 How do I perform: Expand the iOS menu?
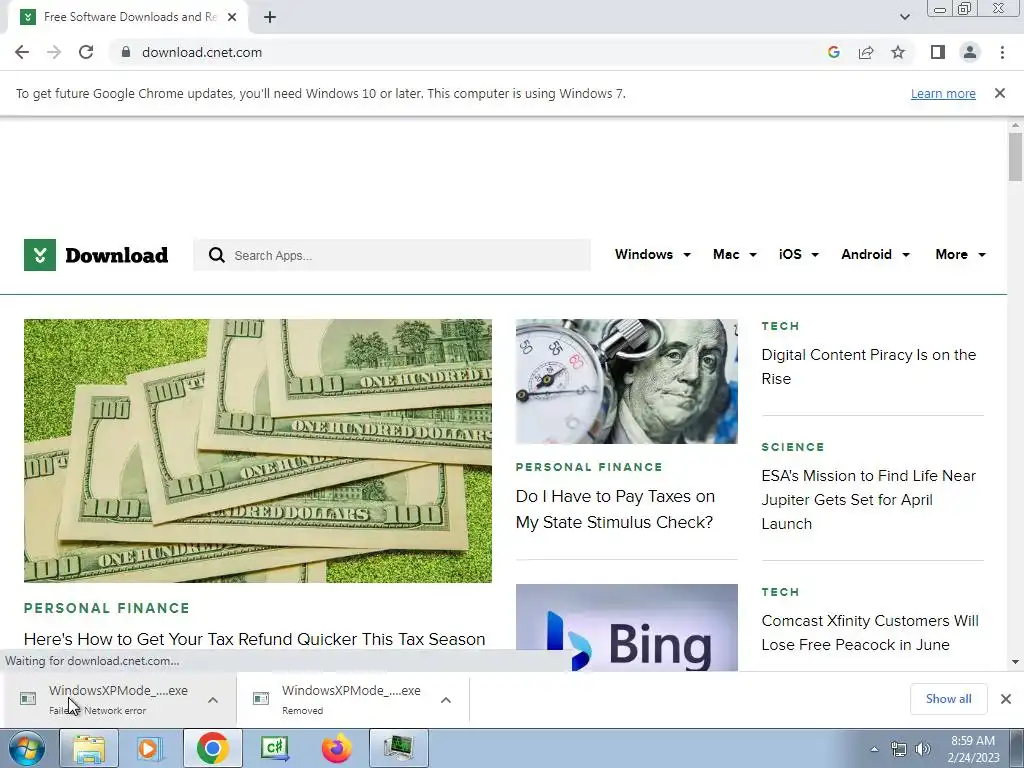(799, 255)
